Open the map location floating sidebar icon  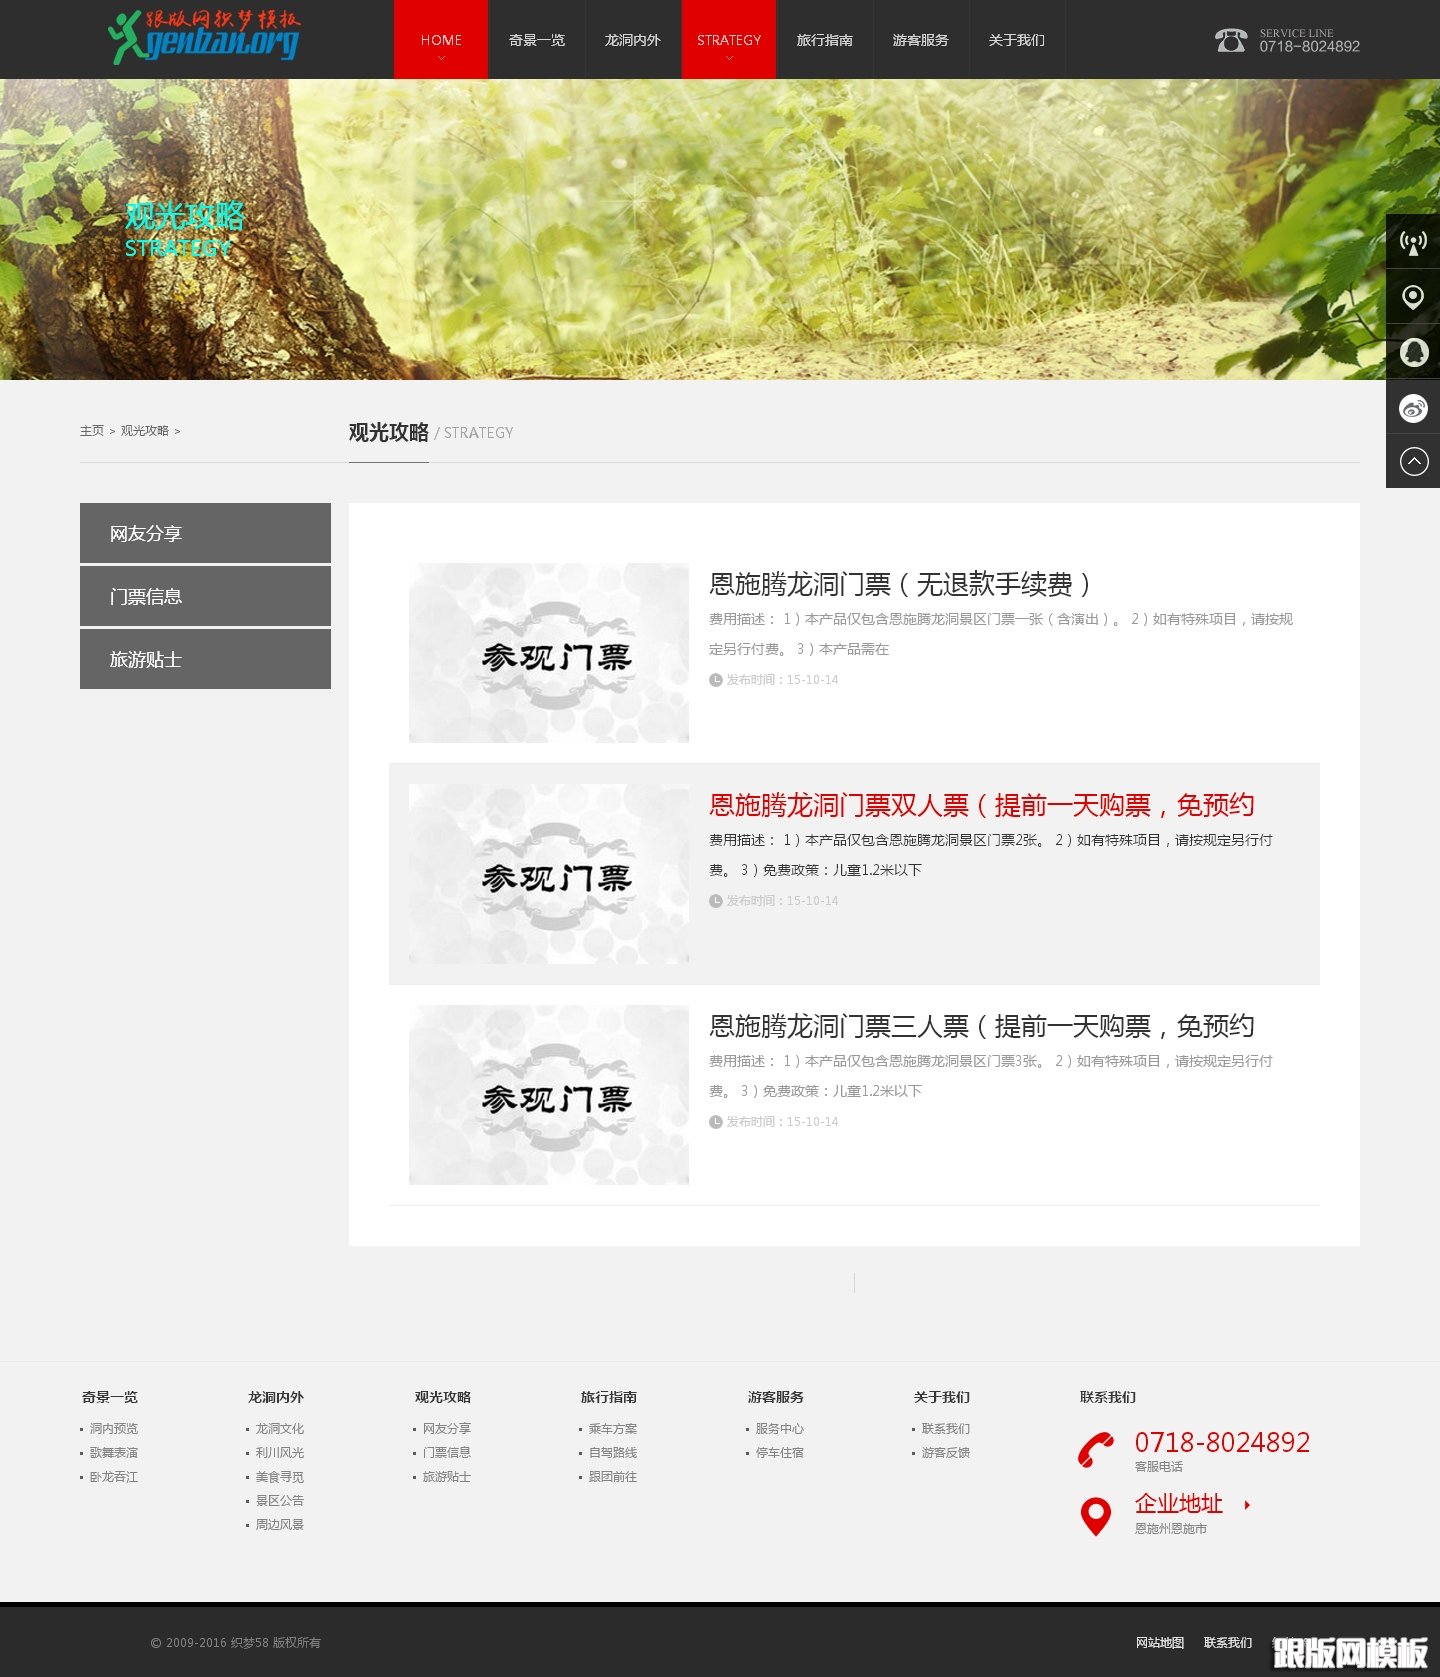coord(1413,297)
